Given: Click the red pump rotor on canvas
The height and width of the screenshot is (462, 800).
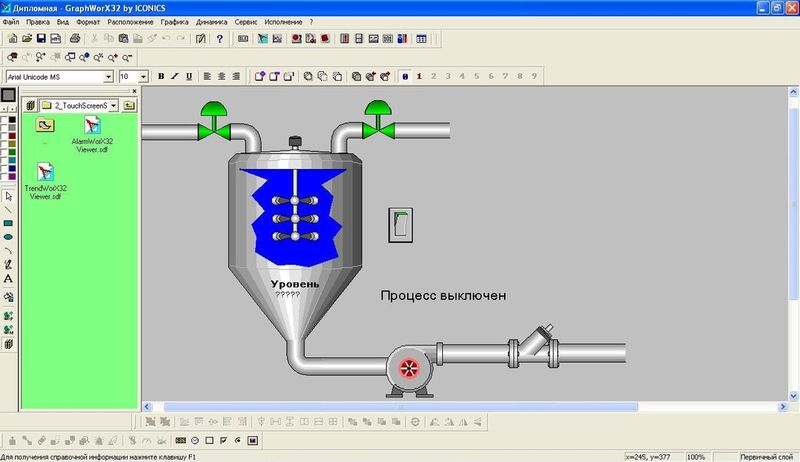Looking at the screenshot, I should (x=409, y=368).
